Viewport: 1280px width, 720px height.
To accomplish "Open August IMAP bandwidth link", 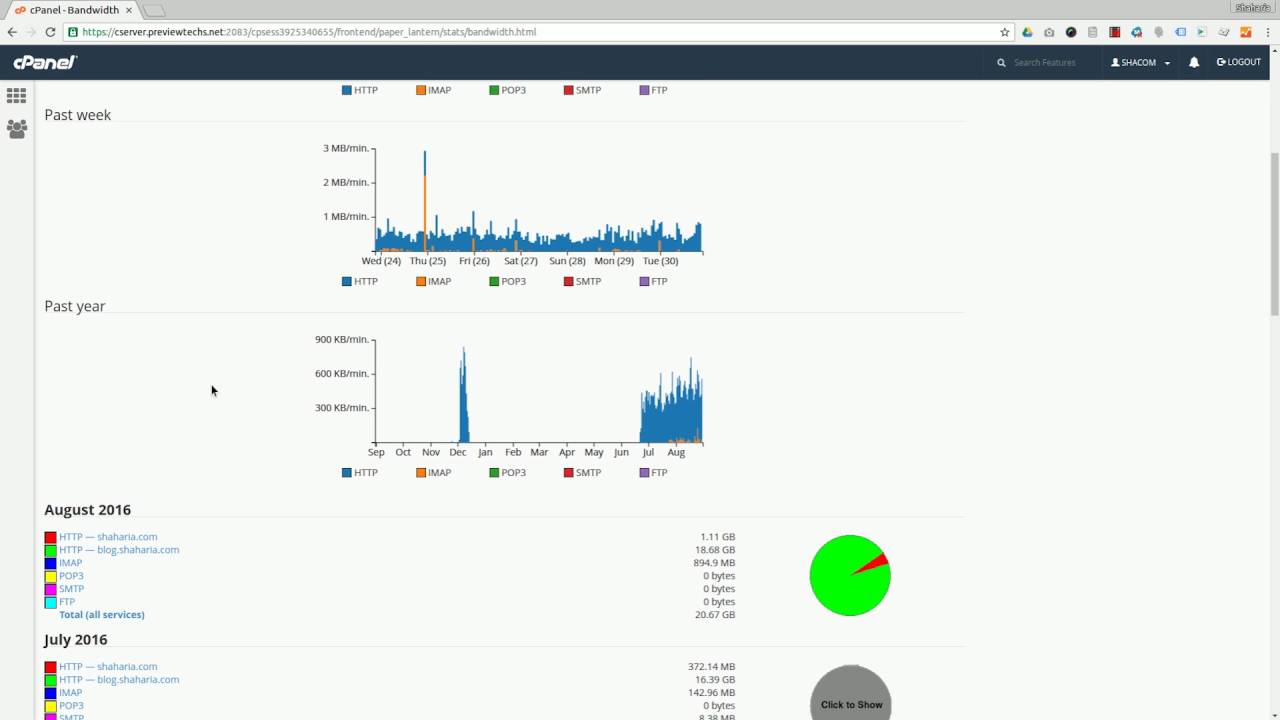I will [x=70, y=563].
